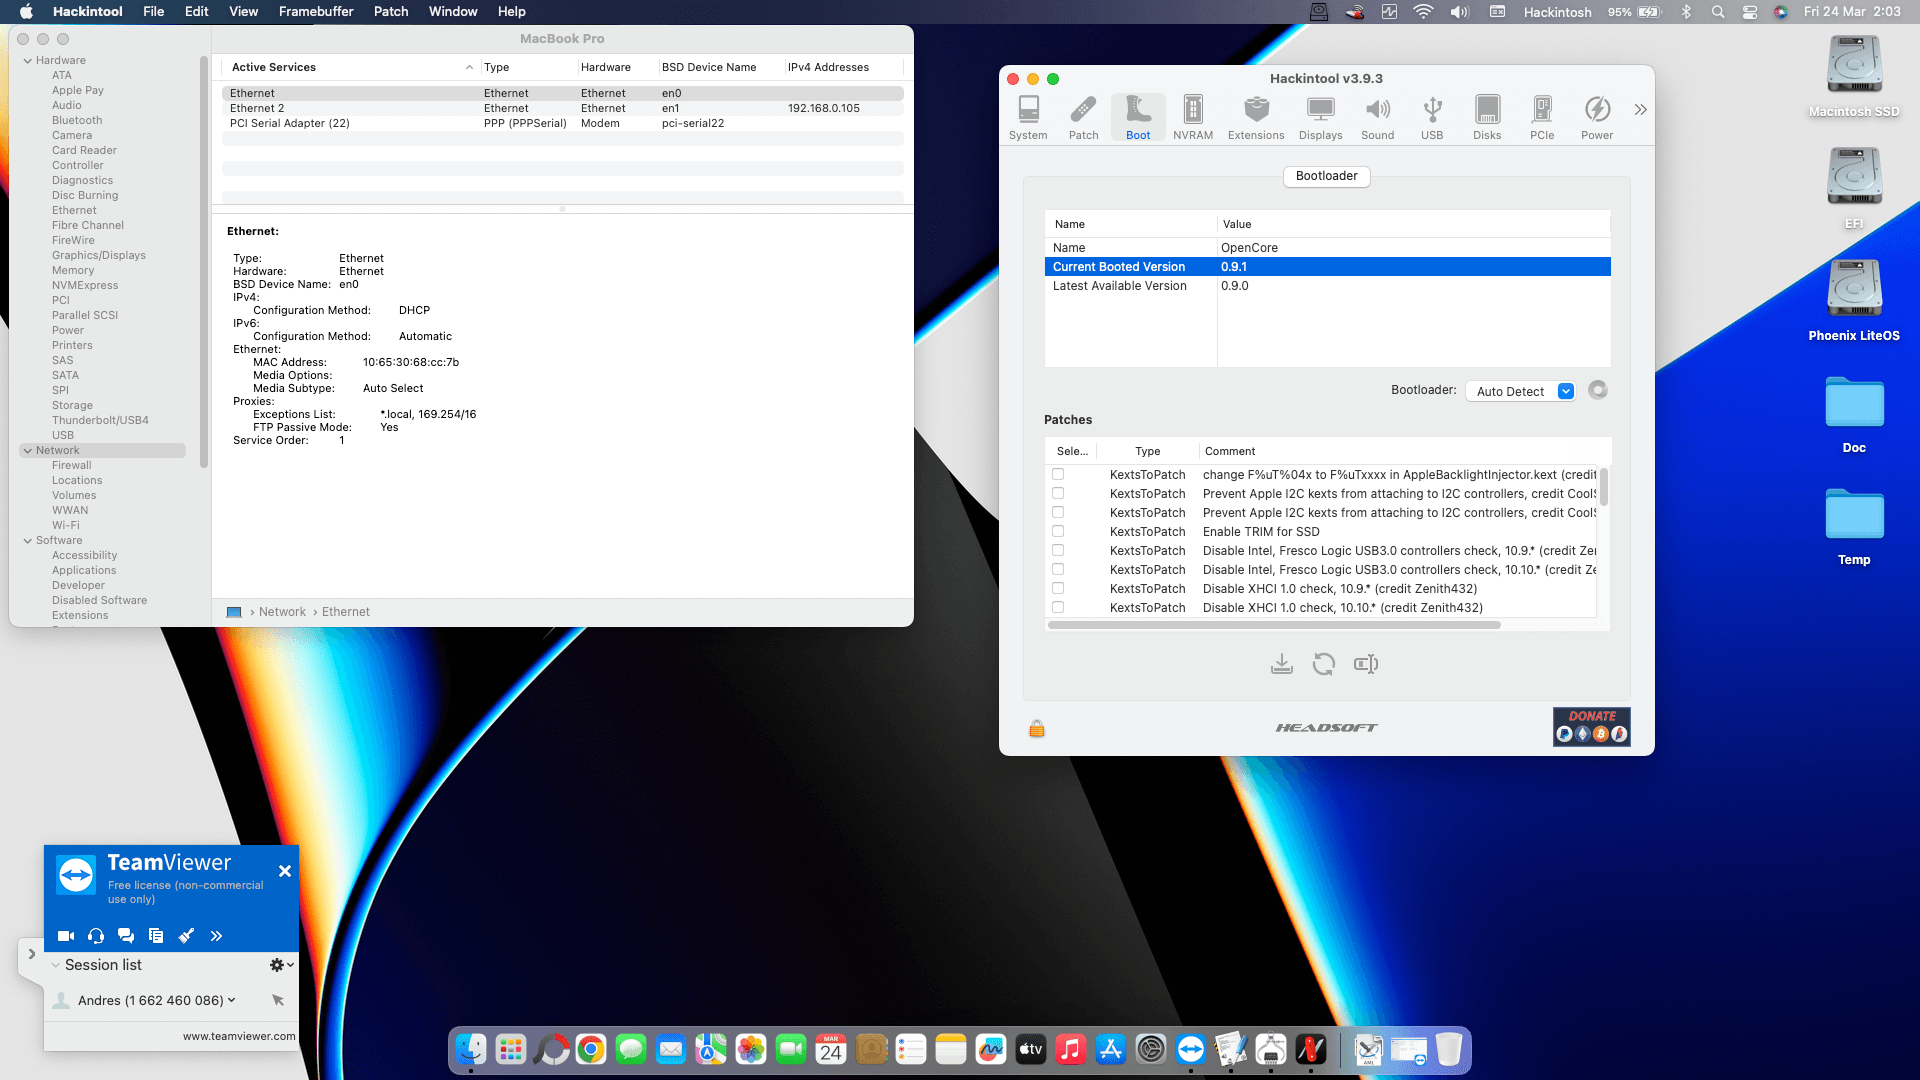Select the USB toolbar icon in Hackintool
This screenshot has width=1920, height=1080.
pyautogui.click(x=1432, y=118)
